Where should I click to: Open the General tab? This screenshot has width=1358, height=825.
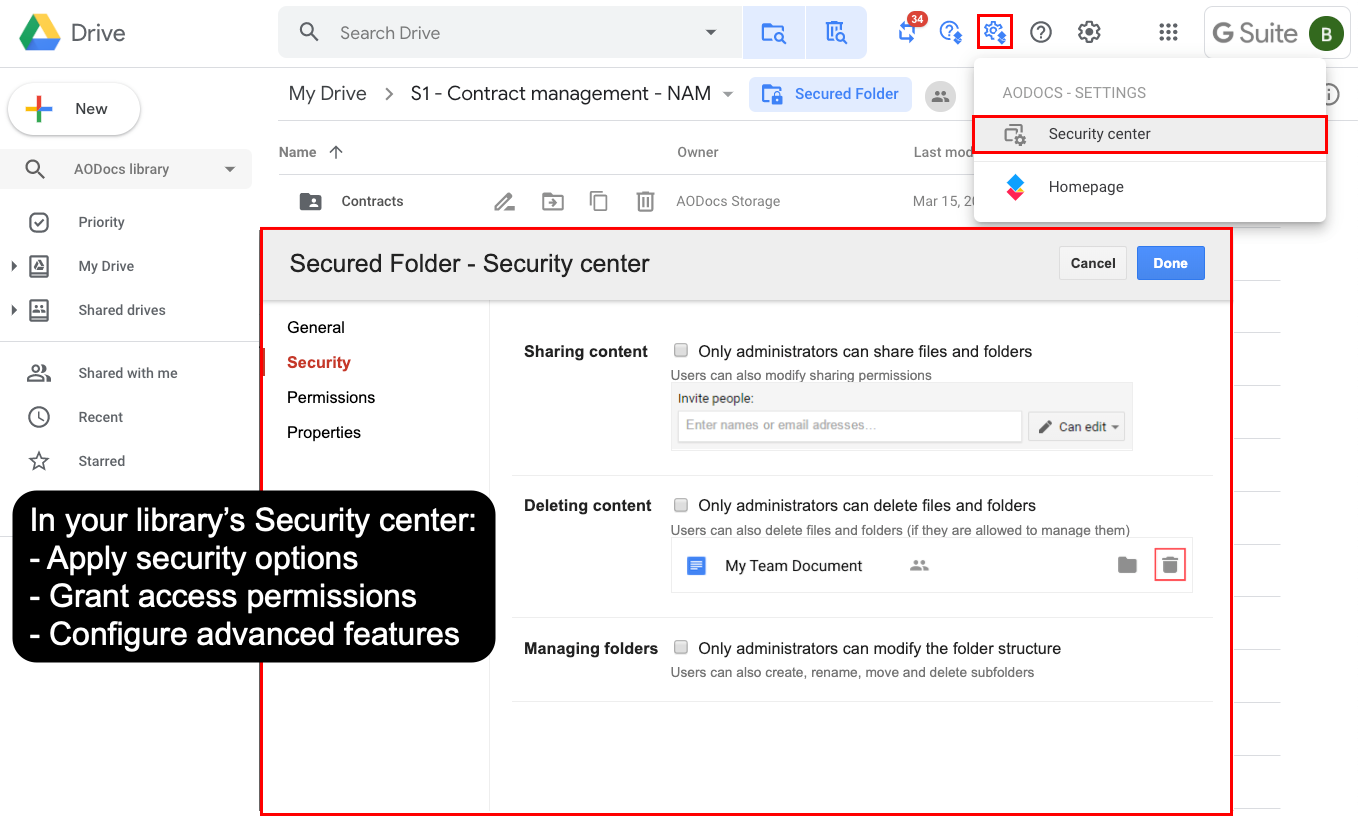(316, 327)
